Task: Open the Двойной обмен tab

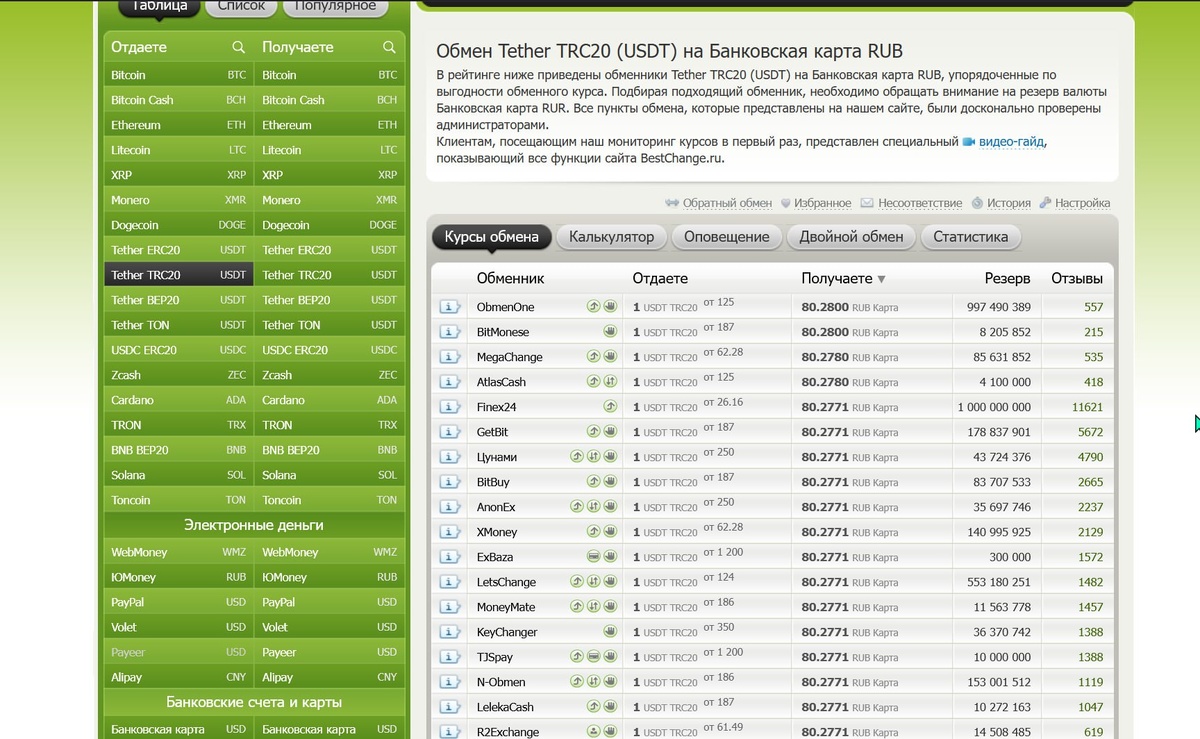Action: pos(851,237)
